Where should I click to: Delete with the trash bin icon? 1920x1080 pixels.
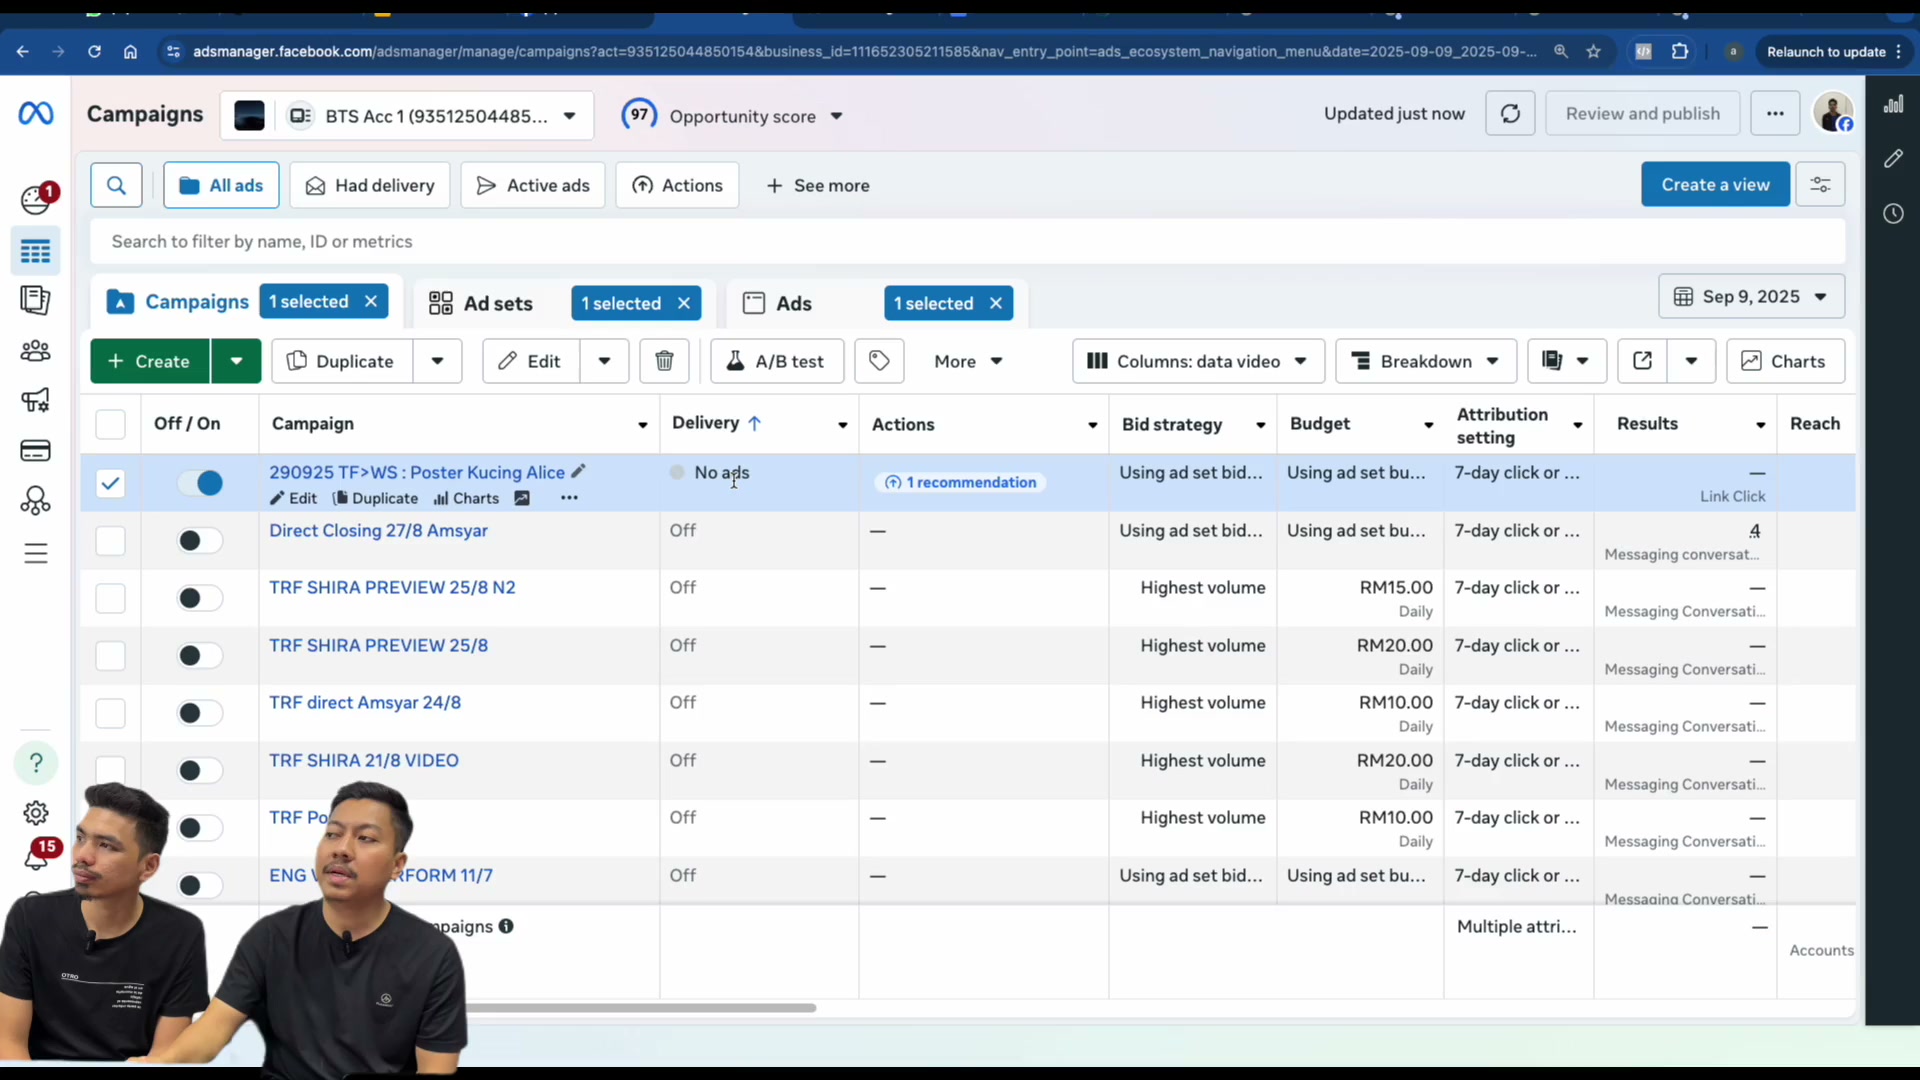(664, 361)
